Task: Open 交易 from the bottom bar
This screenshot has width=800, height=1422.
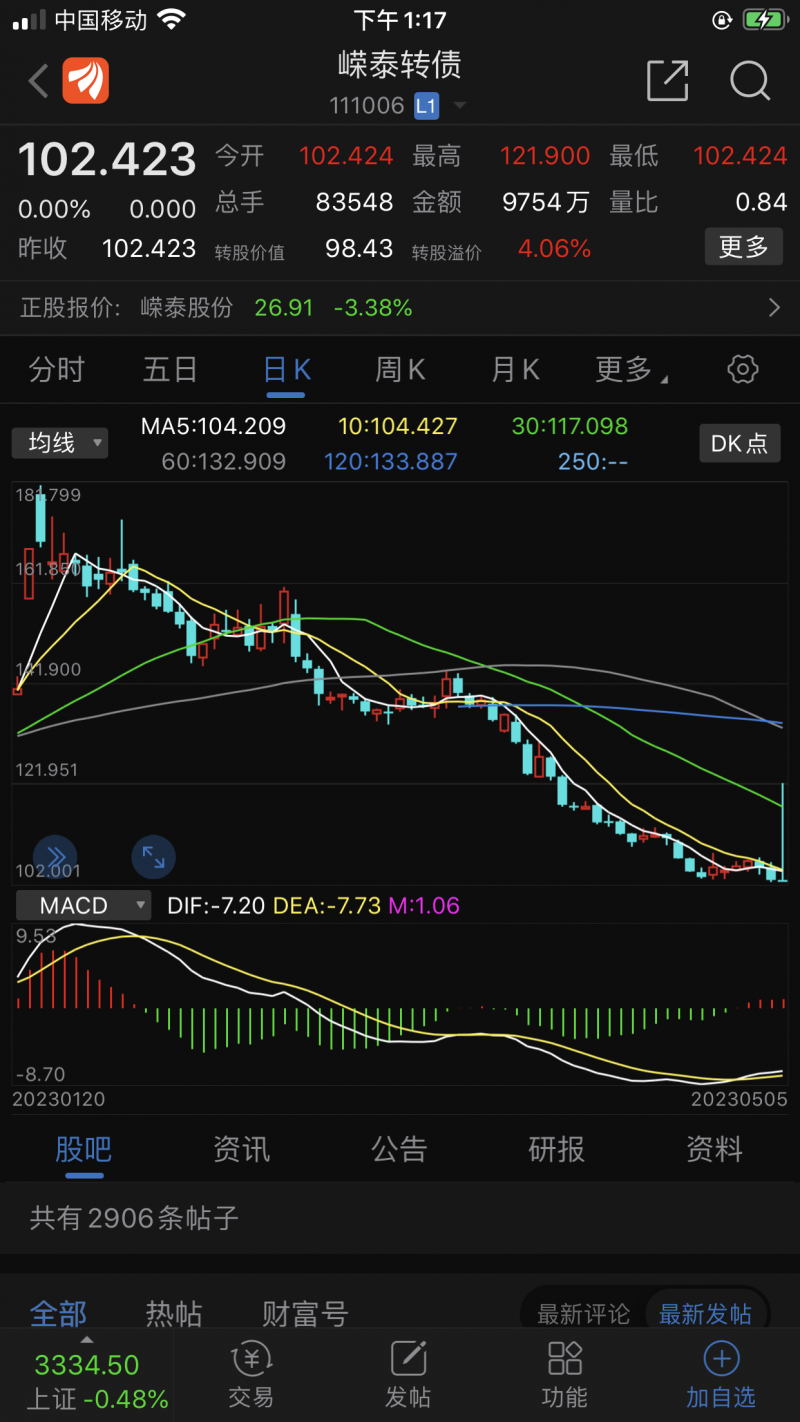Action: 250,1375
